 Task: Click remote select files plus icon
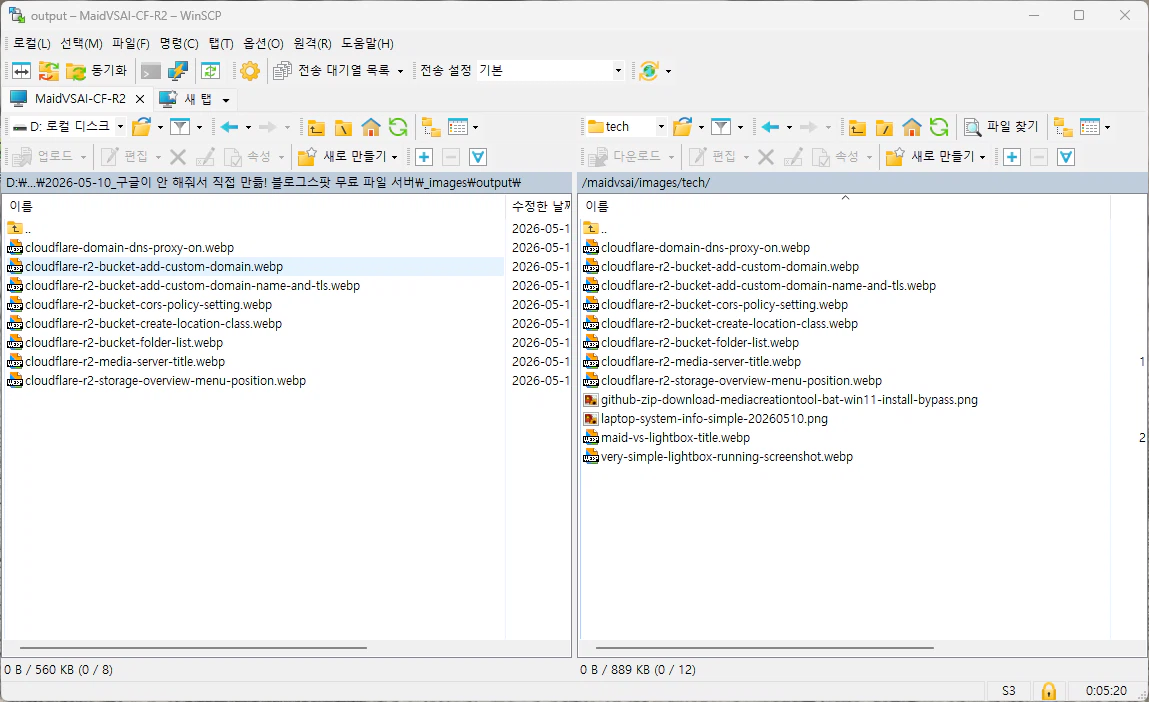click(1012, 157)
